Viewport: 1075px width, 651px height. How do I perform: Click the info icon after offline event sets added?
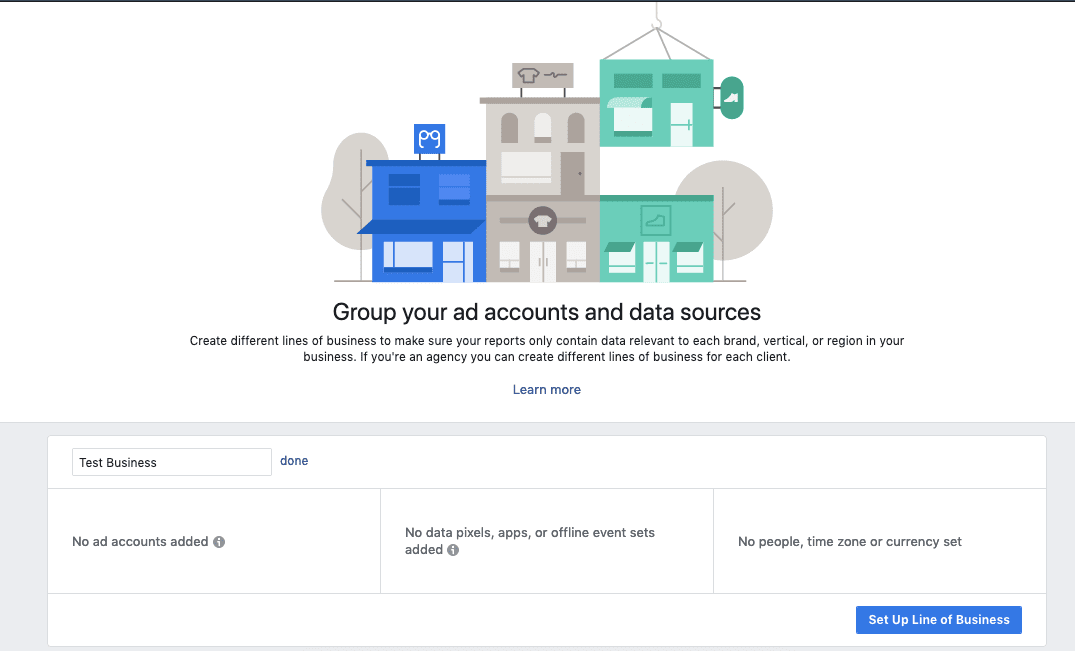452,550
